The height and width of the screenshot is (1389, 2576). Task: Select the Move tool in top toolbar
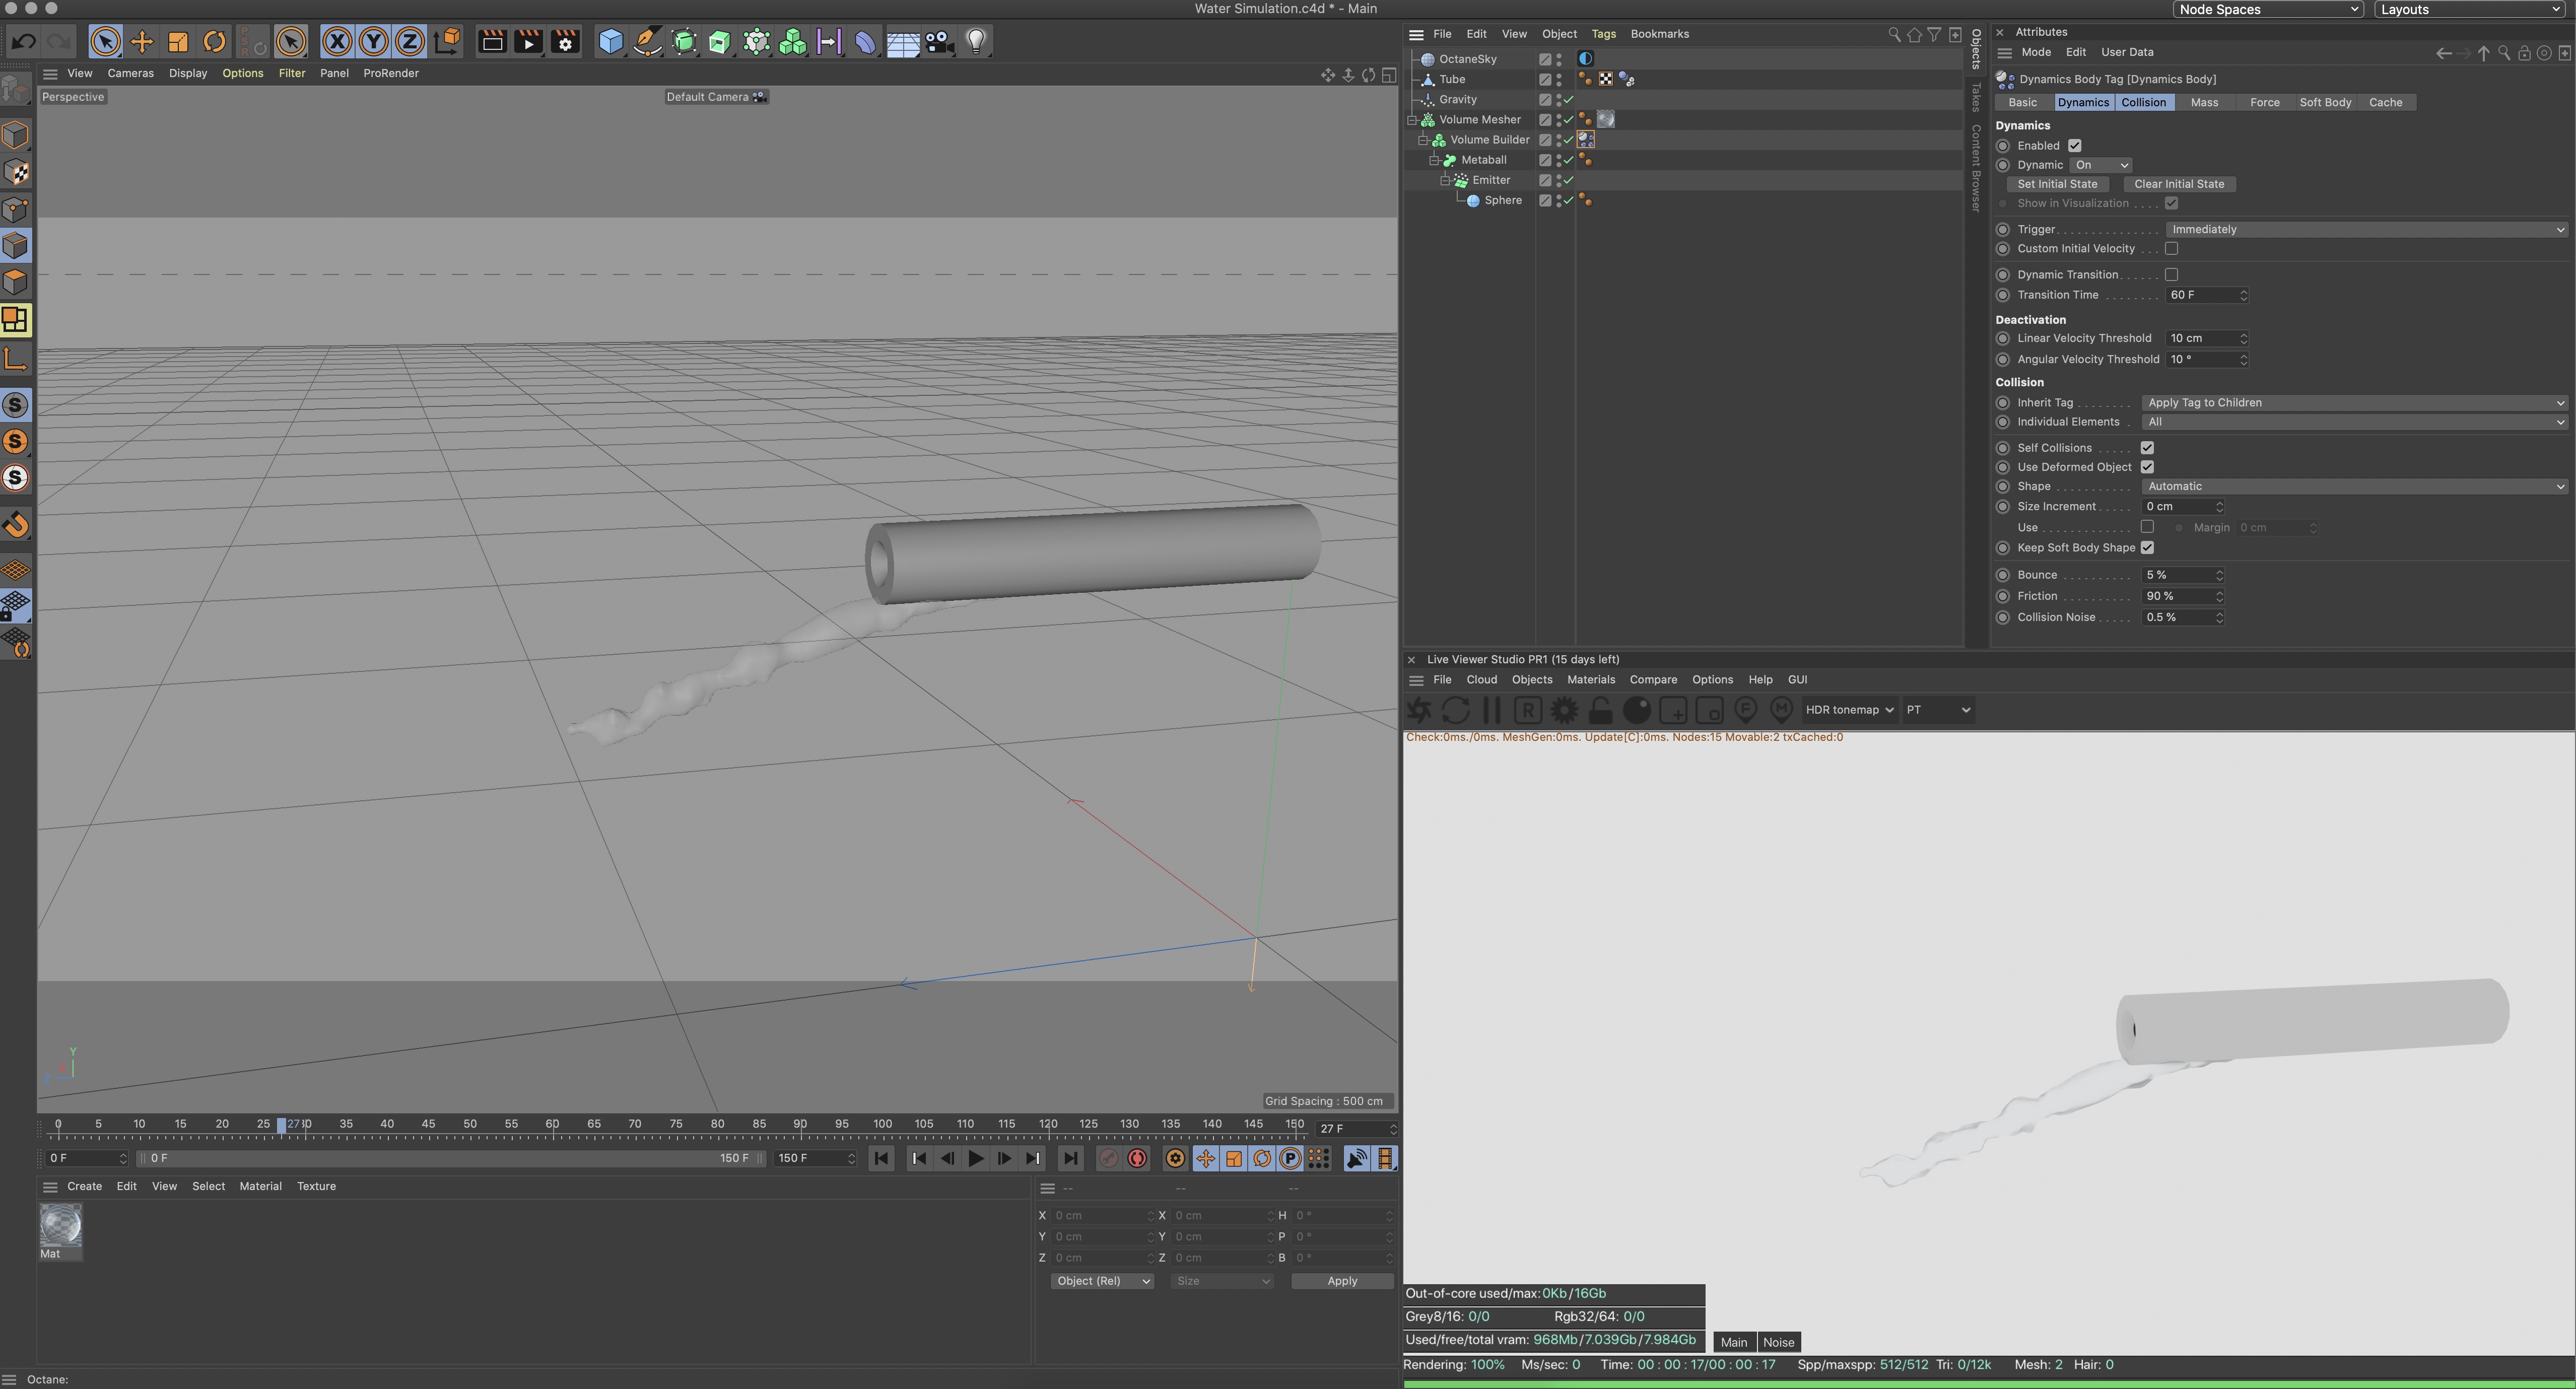click(x=142, y=41)
